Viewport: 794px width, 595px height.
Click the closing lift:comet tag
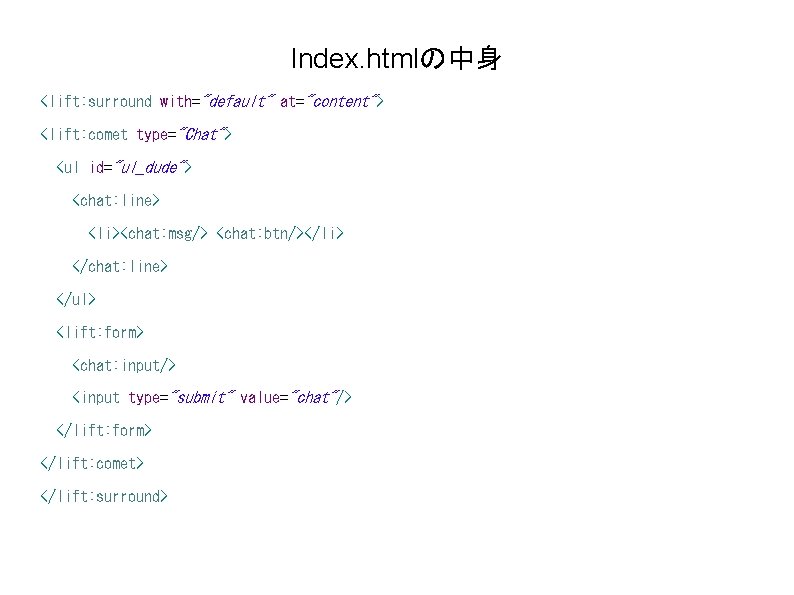click(x=92, y=463)
